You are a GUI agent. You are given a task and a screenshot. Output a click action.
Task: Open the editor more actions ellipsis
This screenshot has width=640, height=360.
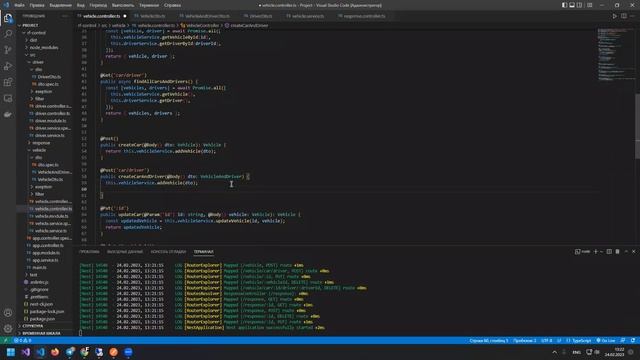pyautogui.click(x=633, y=16)
